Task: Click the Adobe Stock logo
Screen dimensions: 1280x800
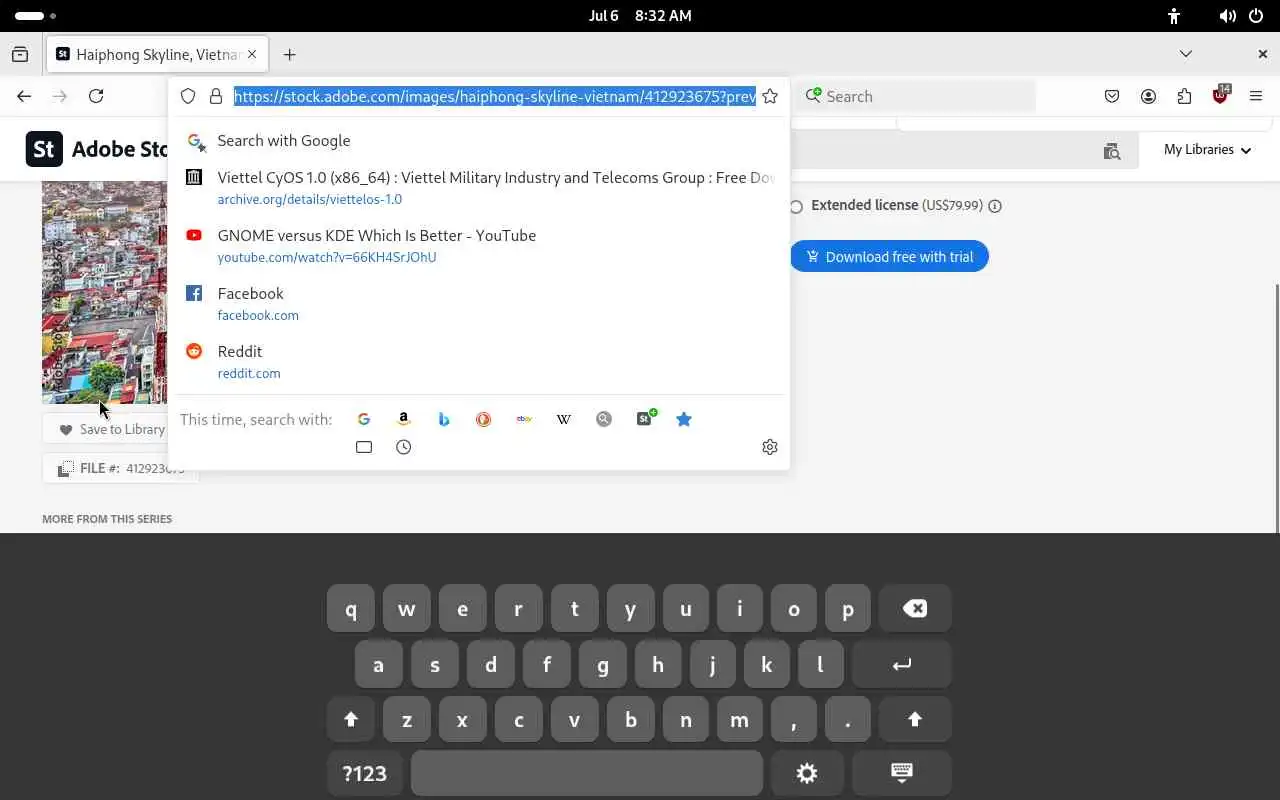Action: tap(96, 149)
